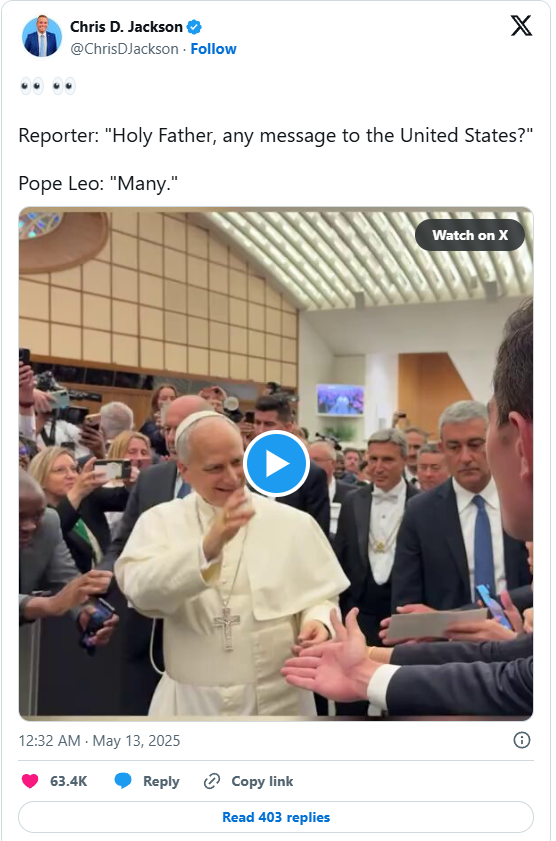Play the embedded Pope Leo video

pos(276,464)
